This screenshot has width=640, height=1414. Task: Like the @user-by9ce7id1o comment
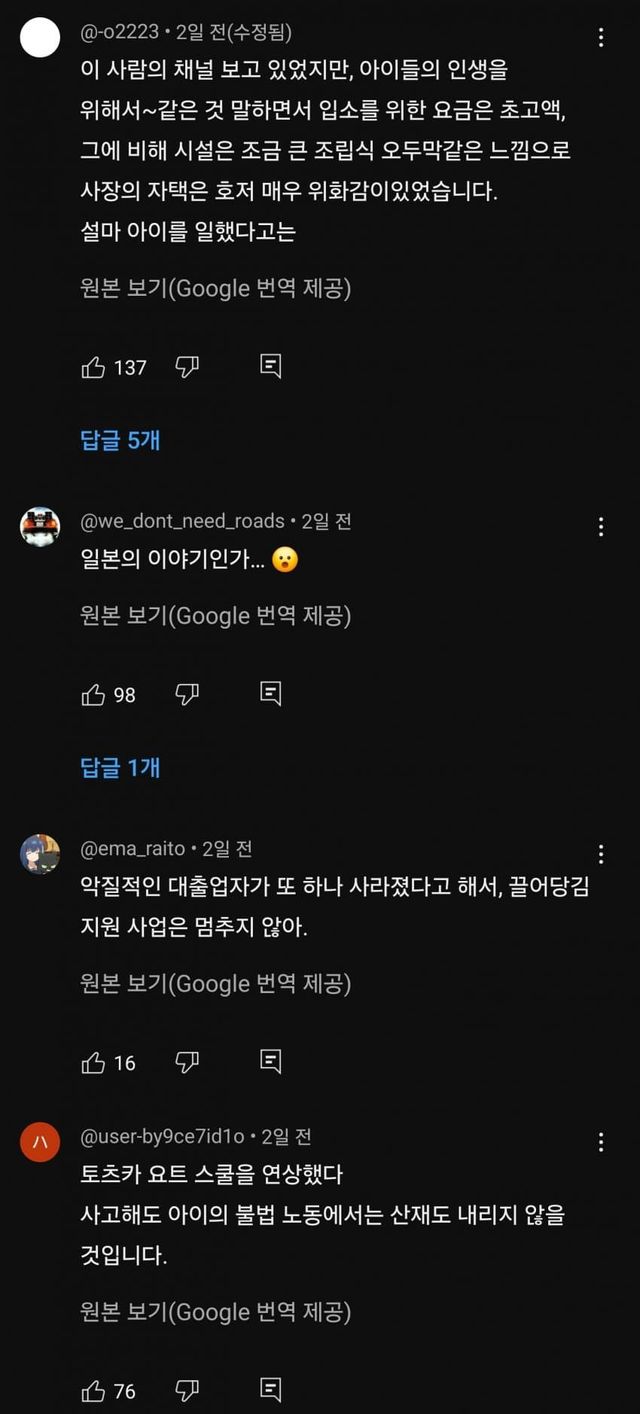(x=93, y=1390)
